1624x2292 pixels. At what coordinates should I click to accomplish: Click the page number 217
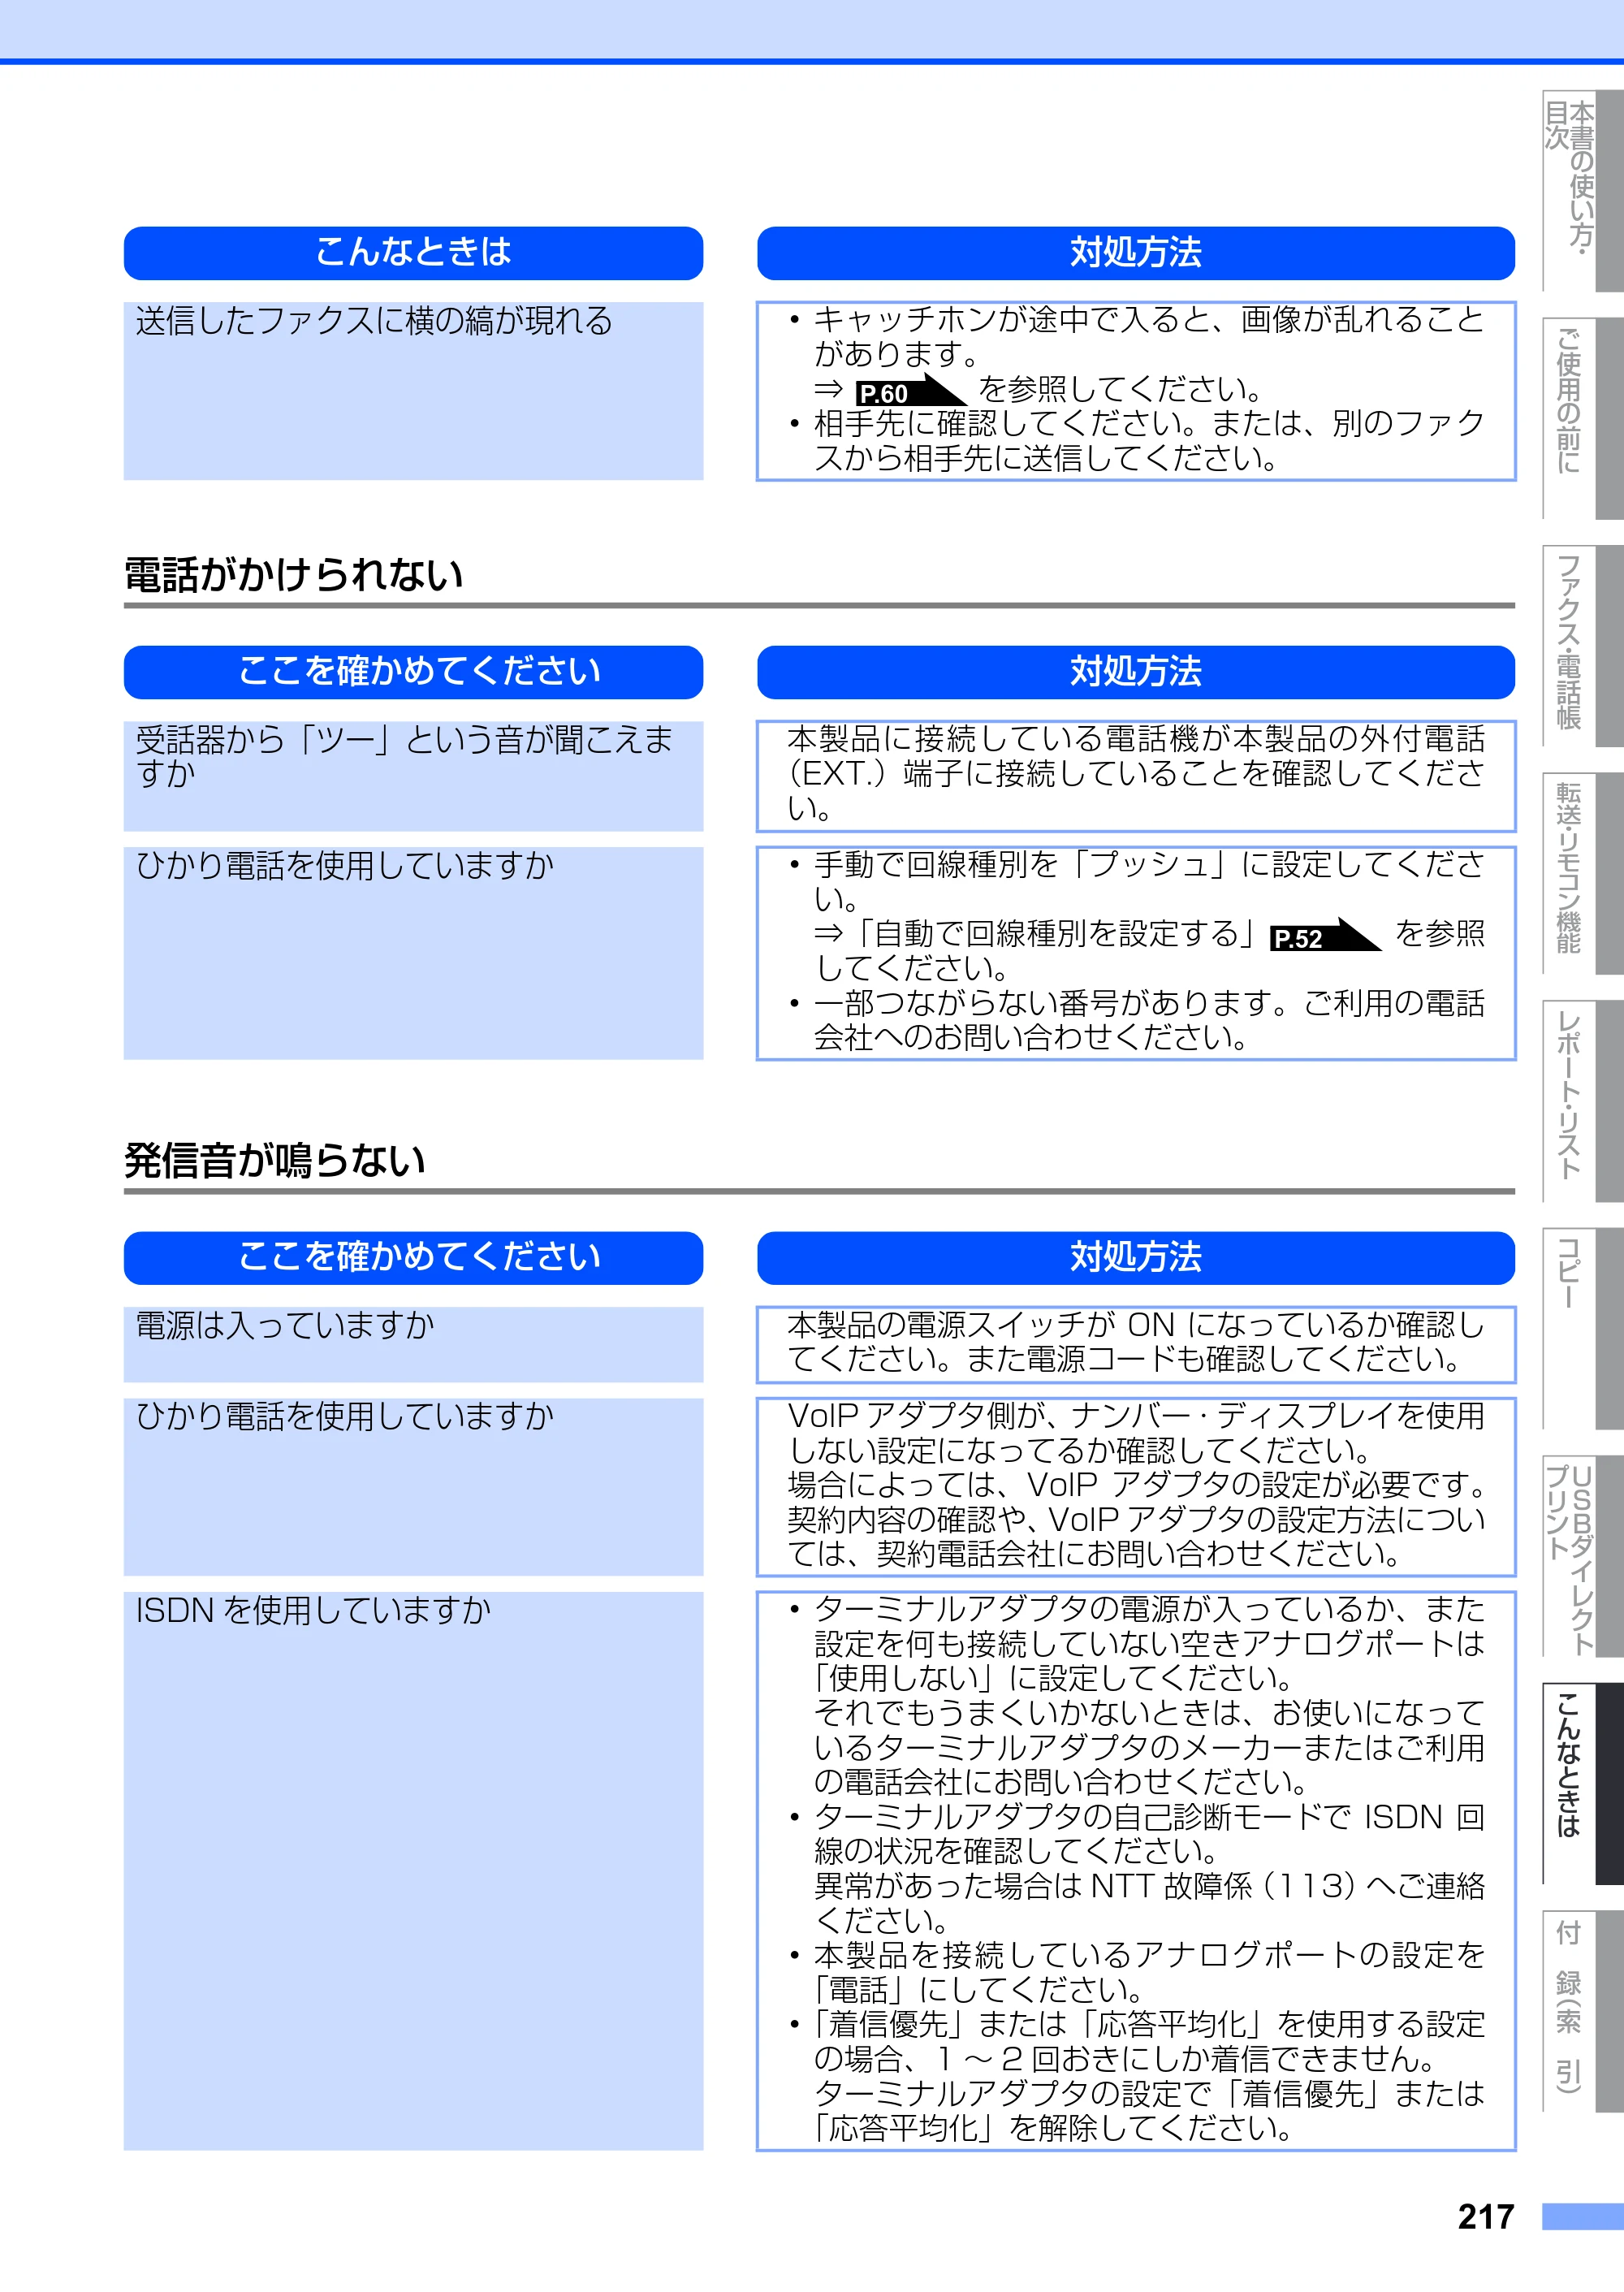(x=1486, y=2217)
